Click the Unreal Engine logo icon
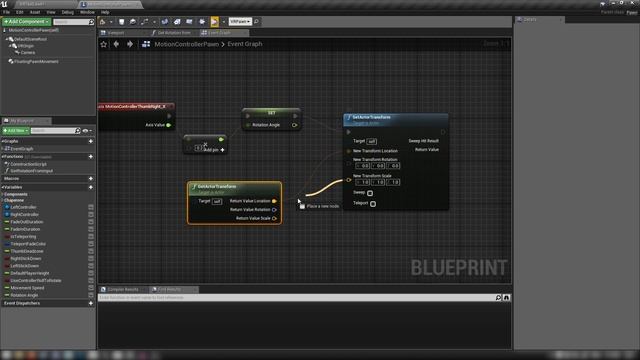640x360 pixels. point(4,4)
